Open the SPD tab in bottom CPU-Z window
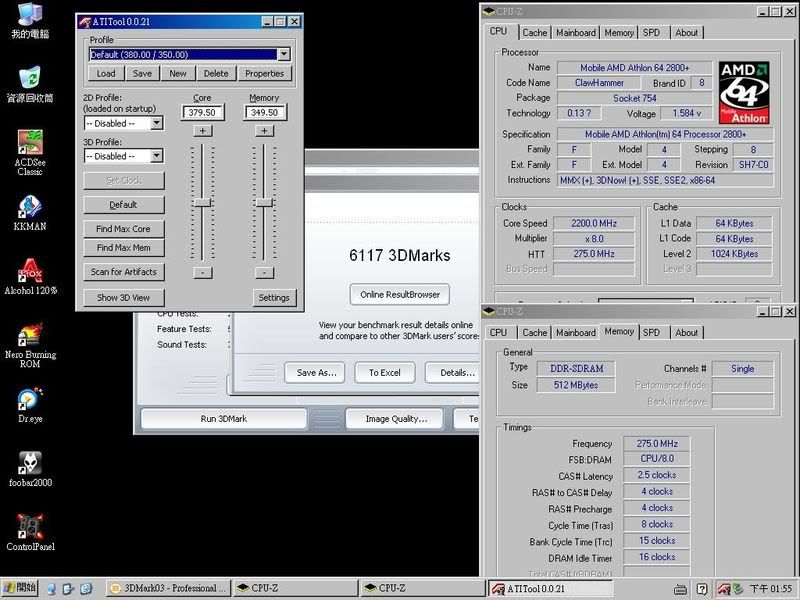 [x=652, y=333]
